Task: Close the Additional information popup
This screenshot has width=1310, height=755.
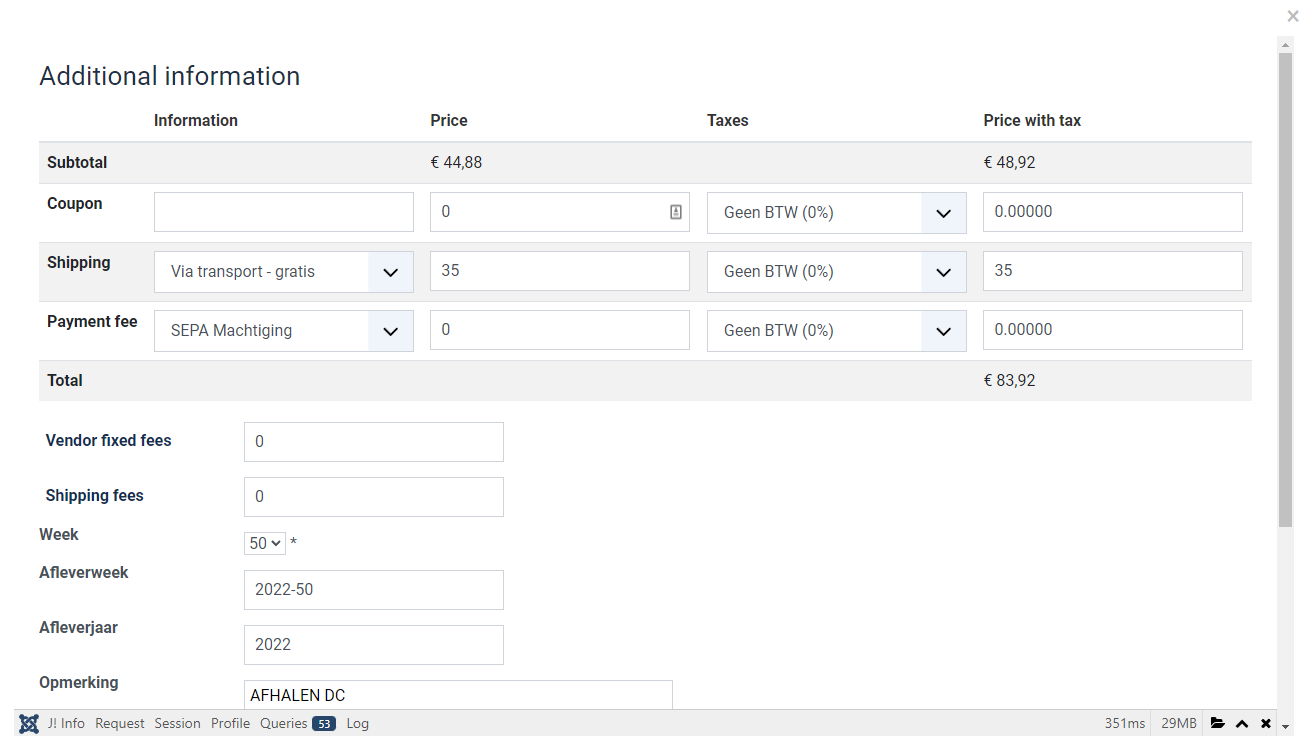Action: click(1293, 16)
